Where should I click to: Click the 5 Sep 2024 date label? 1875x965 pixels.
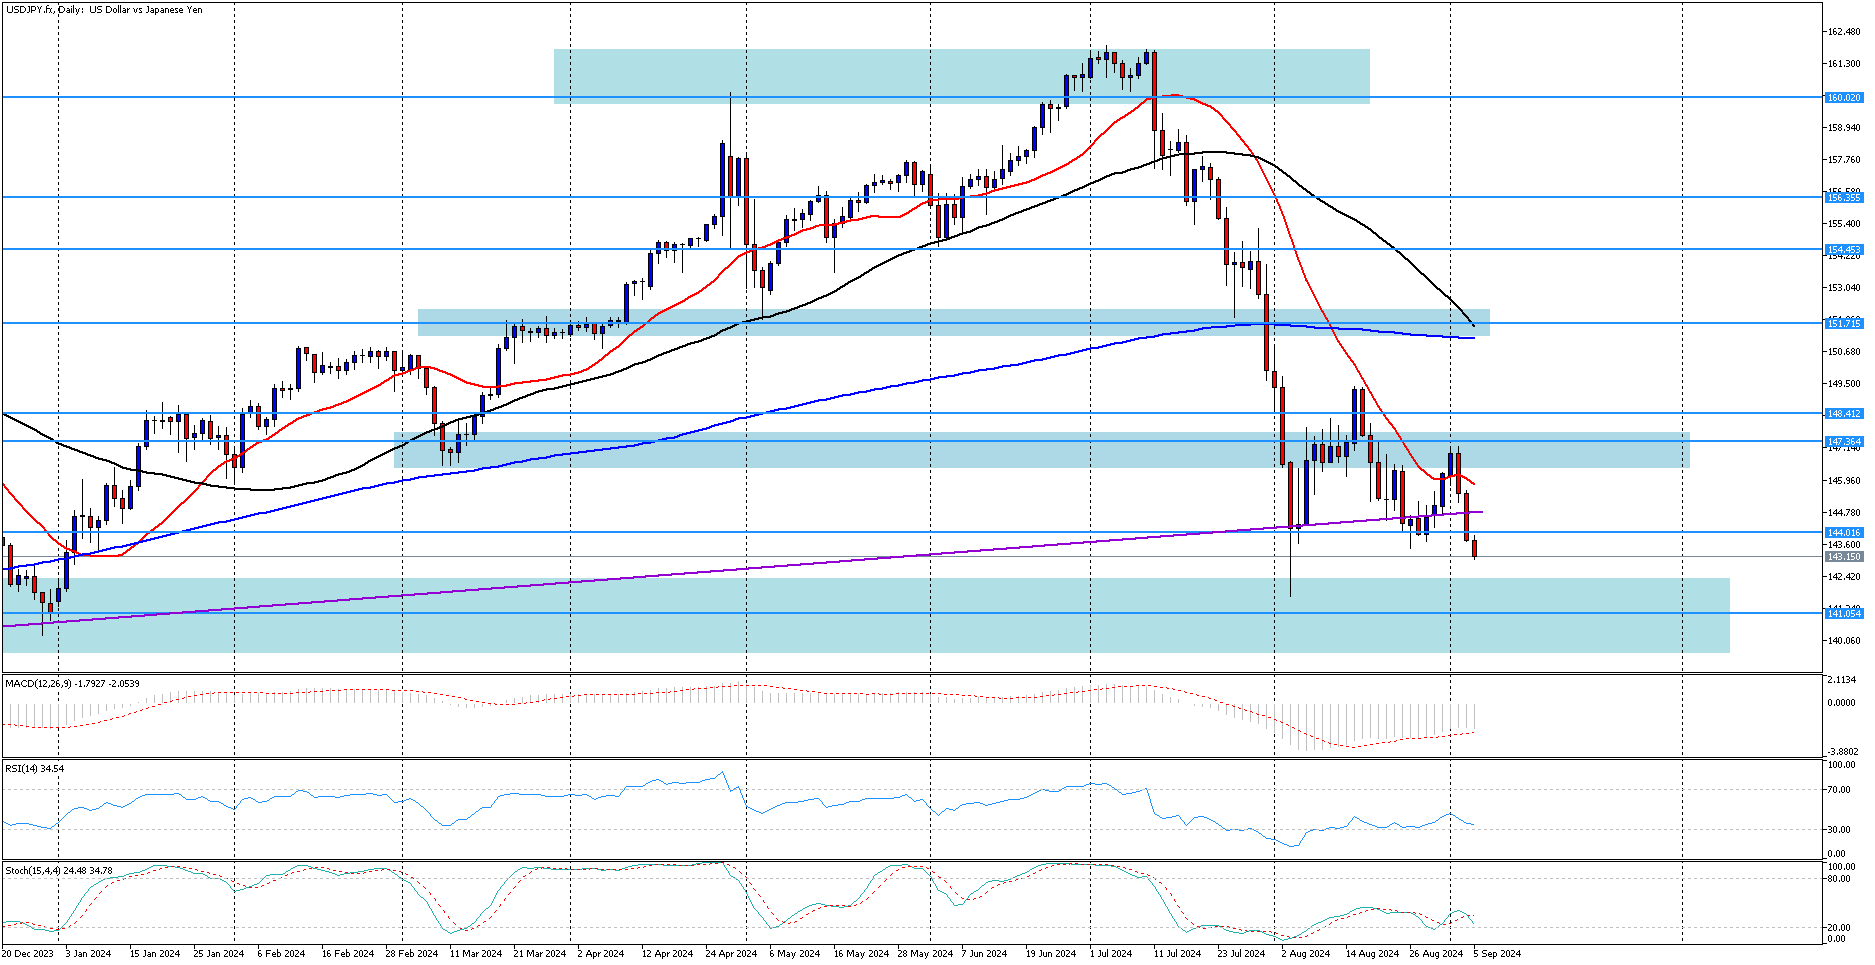[x=1496, y=954]
